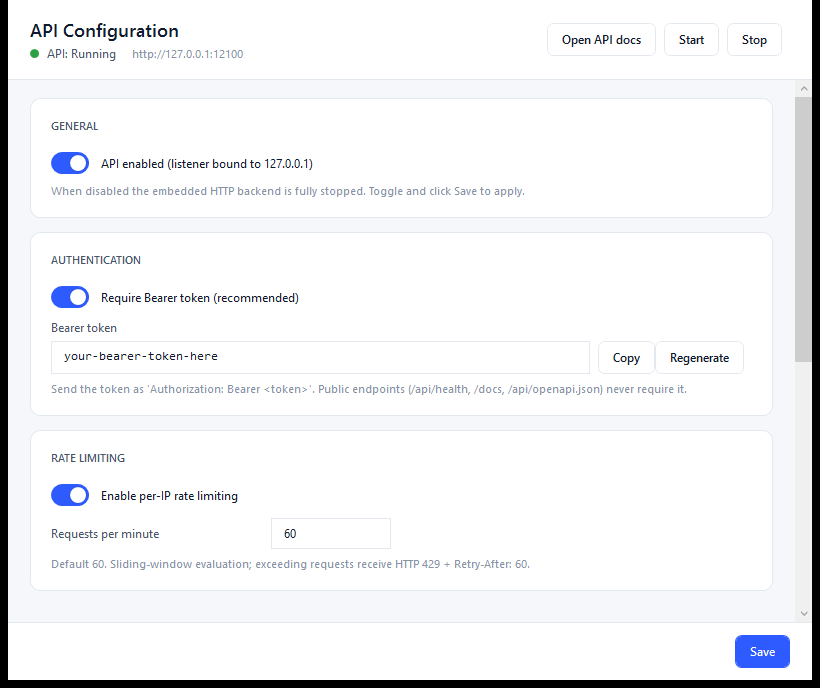
Task: Click the 'When disabled the embedded HTTP' hint
Action: coord(288,191)
